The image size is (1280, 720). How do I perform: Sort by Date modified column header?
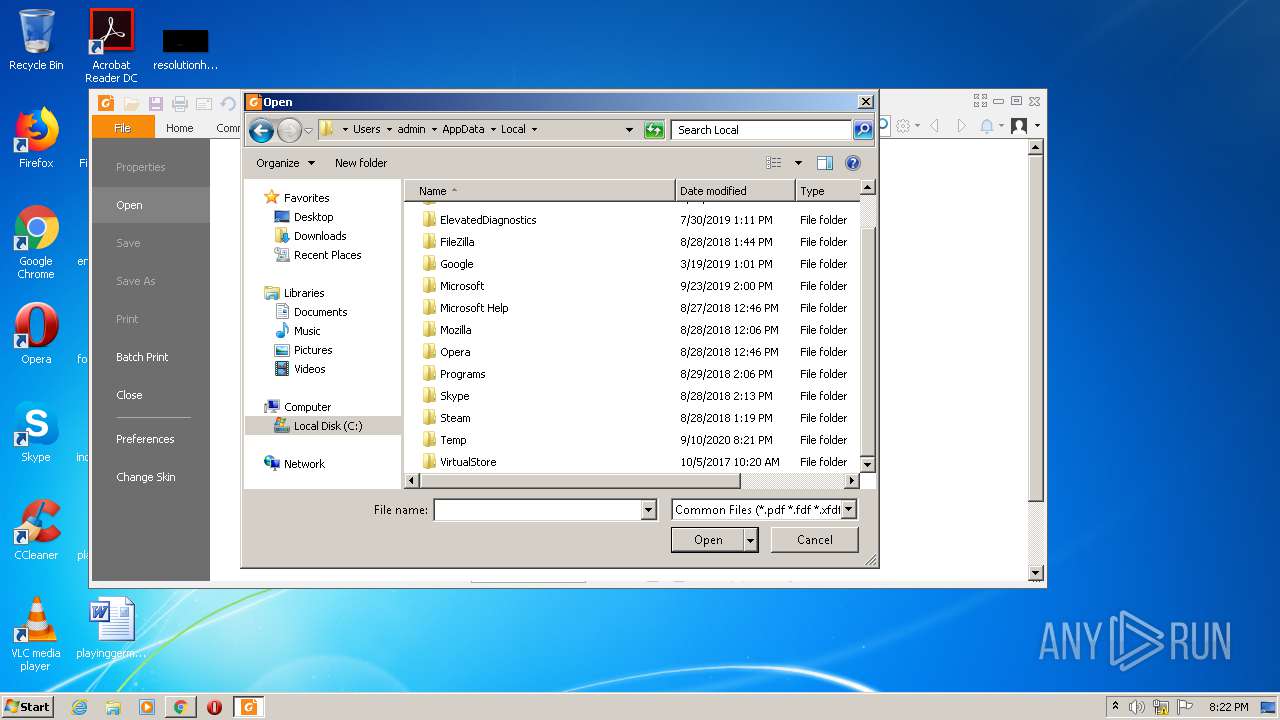pos(735,191)
